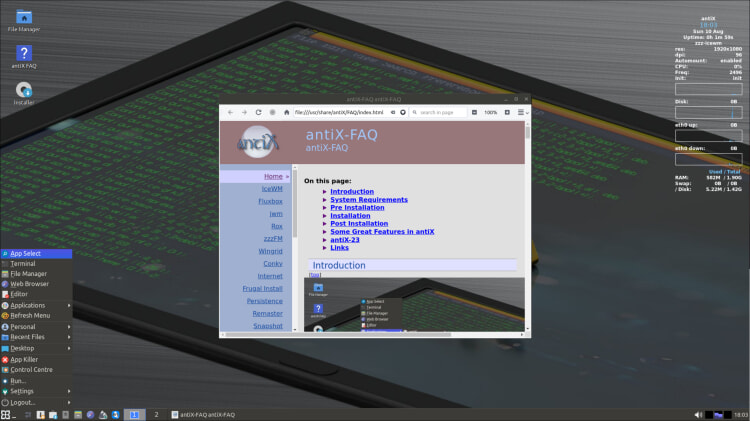
Task: Click the page vertical scrollbar
Action: point(528,226)
